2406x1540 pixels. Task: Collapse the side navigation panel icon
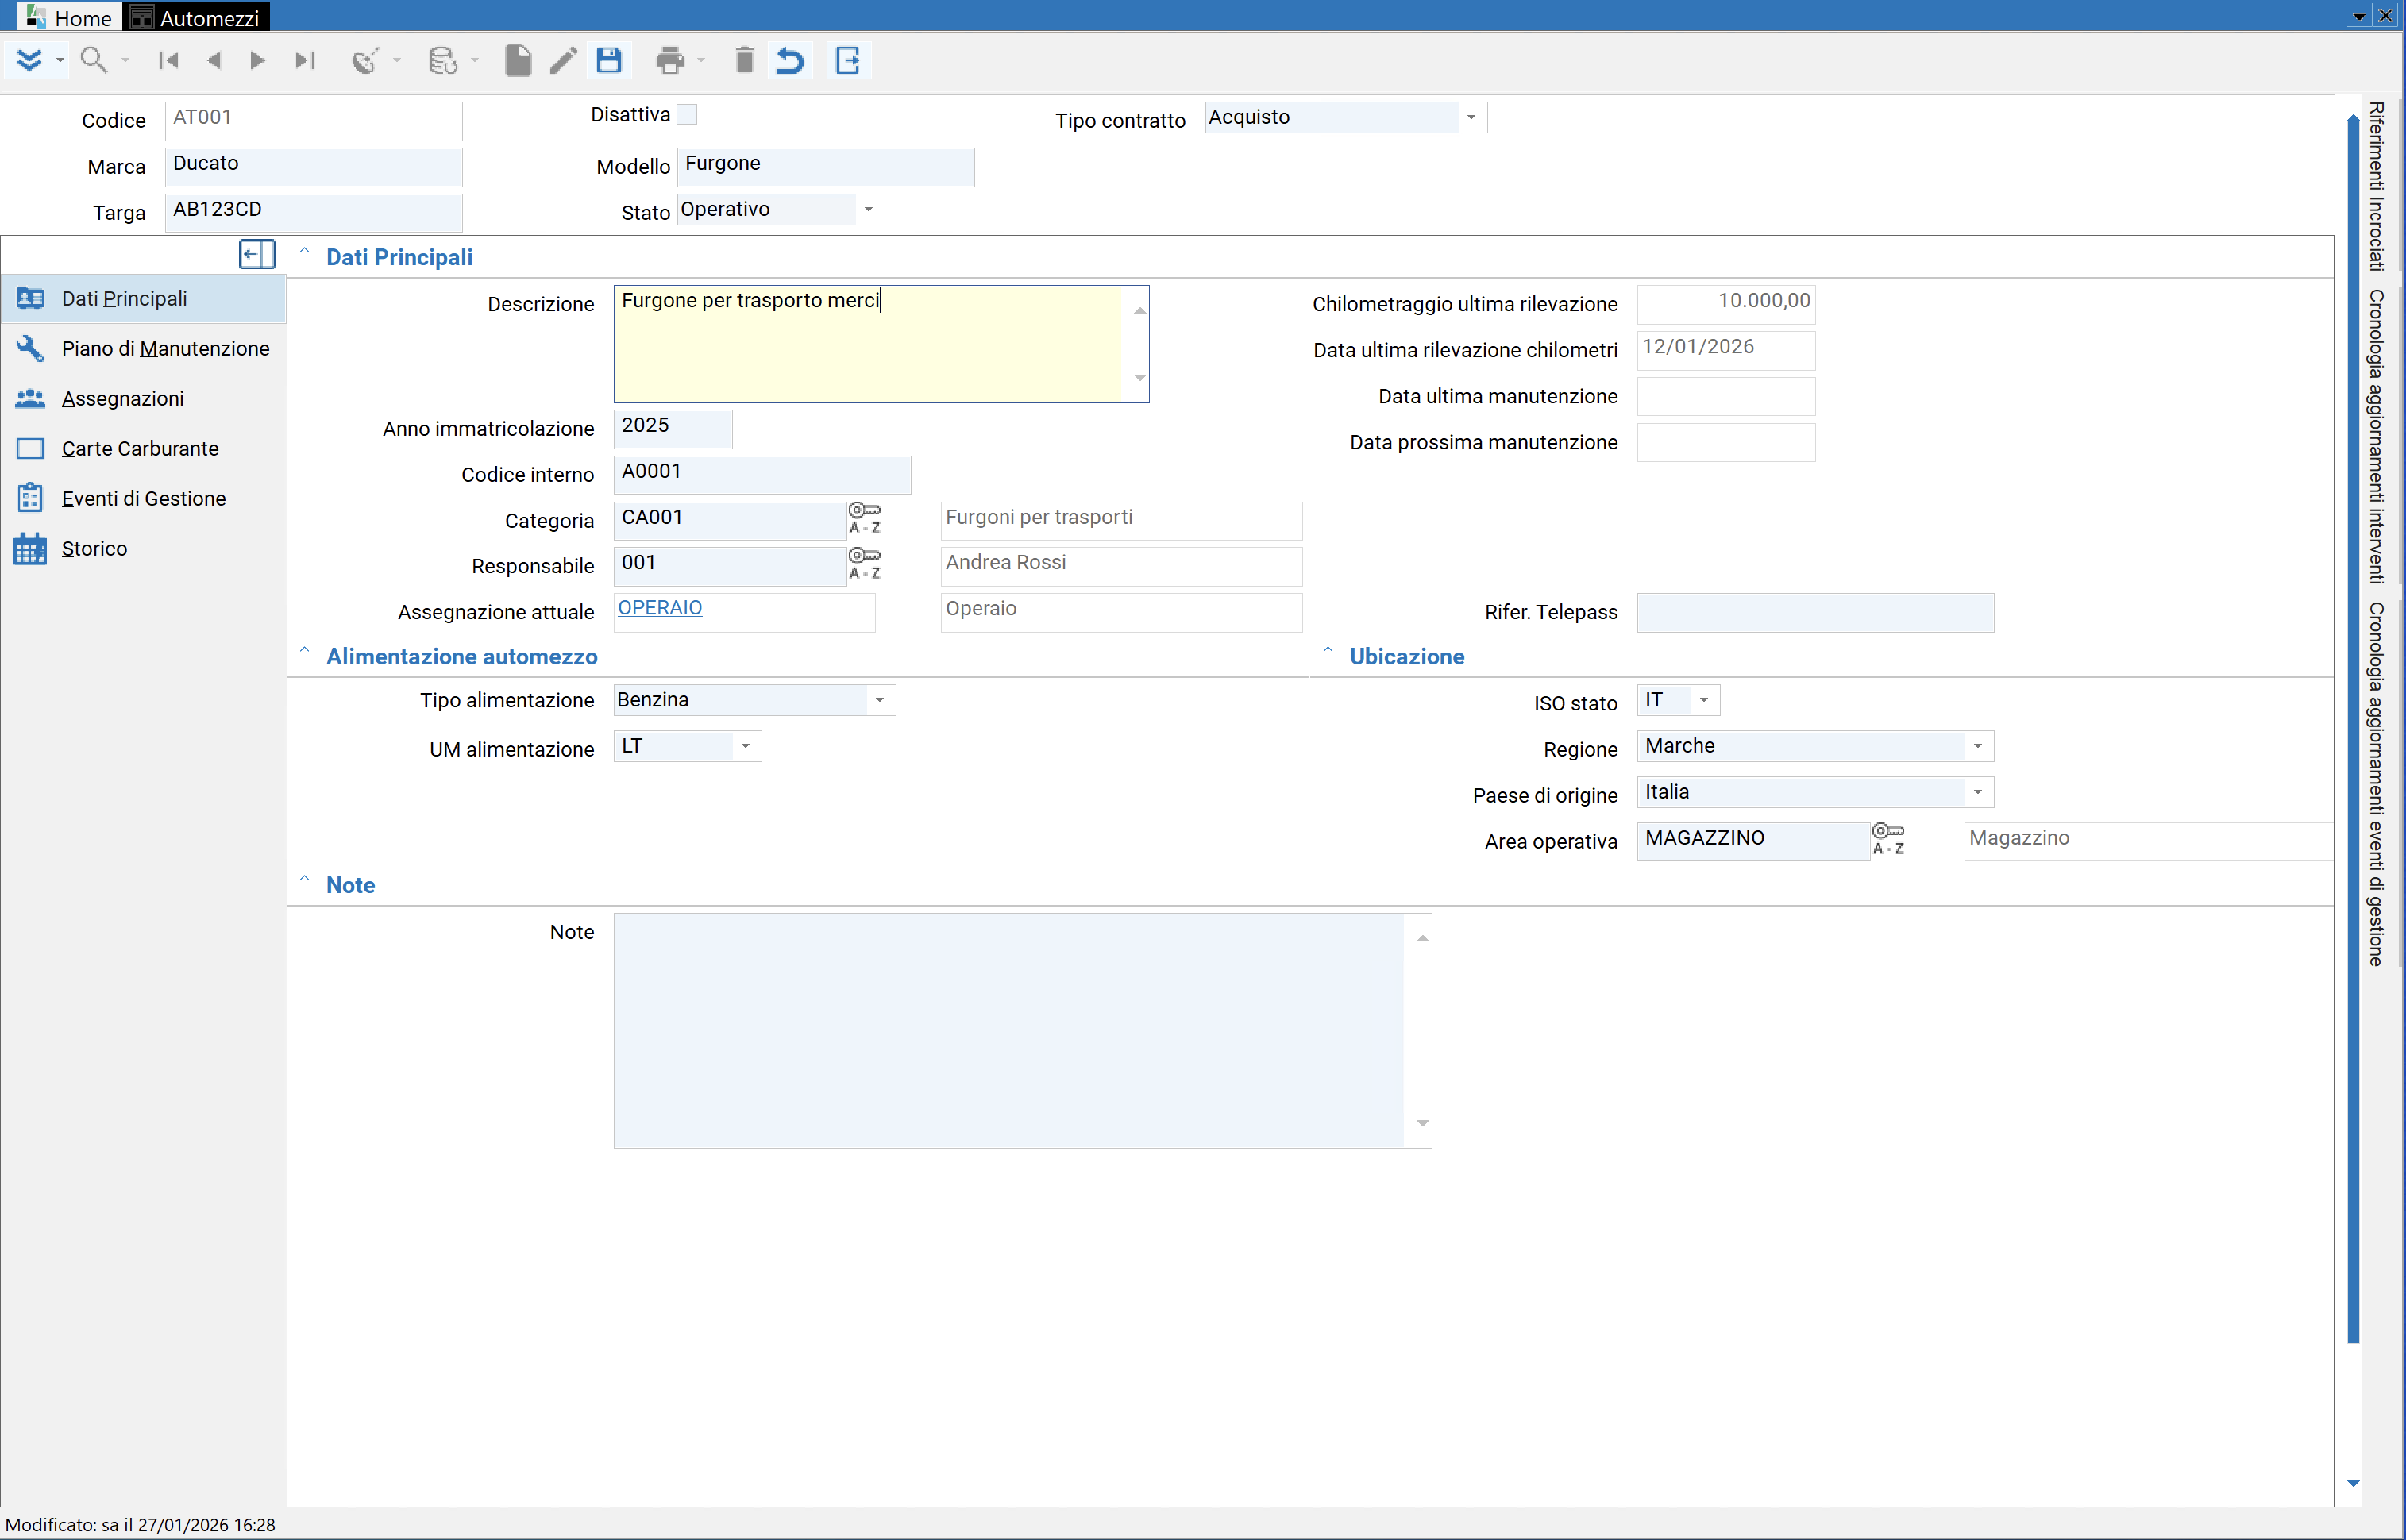coord(257,254)
